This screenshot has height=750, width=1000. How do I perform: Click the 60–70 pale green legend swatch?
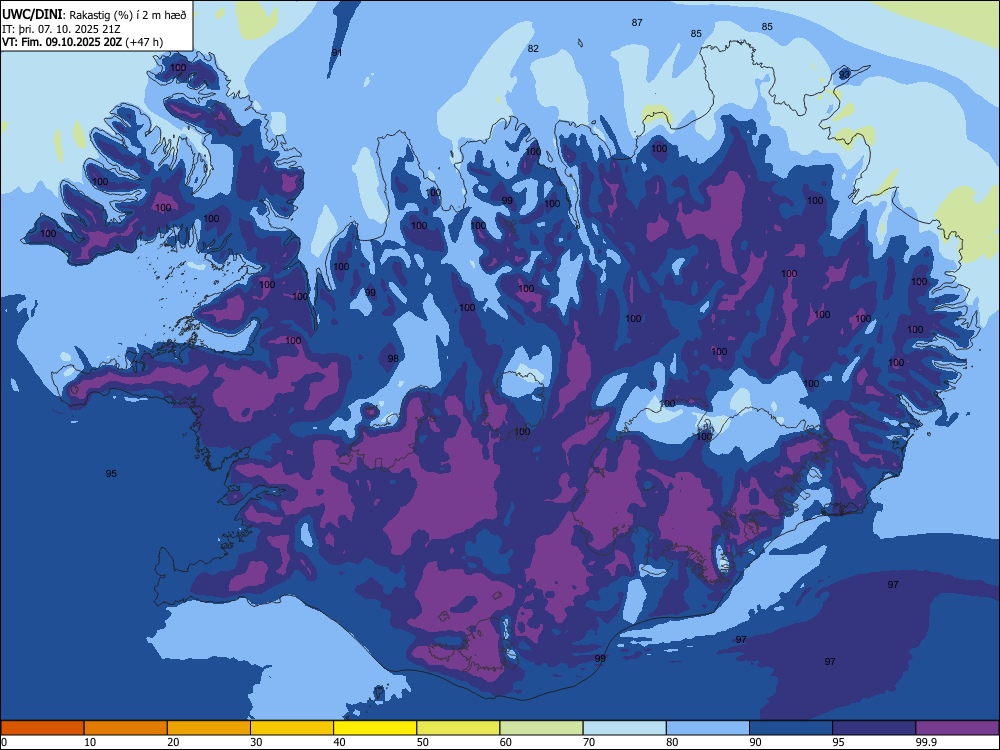click(x=541, y=728)
